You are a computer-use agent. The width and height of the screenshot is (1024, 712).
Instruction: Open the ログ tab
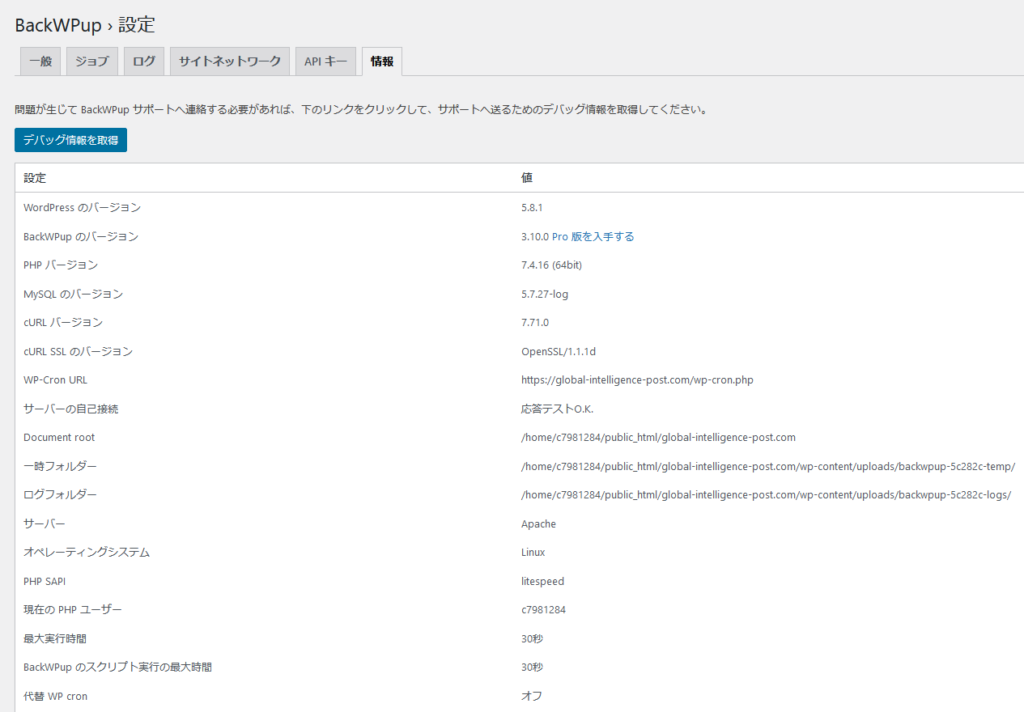pos(144,61)
